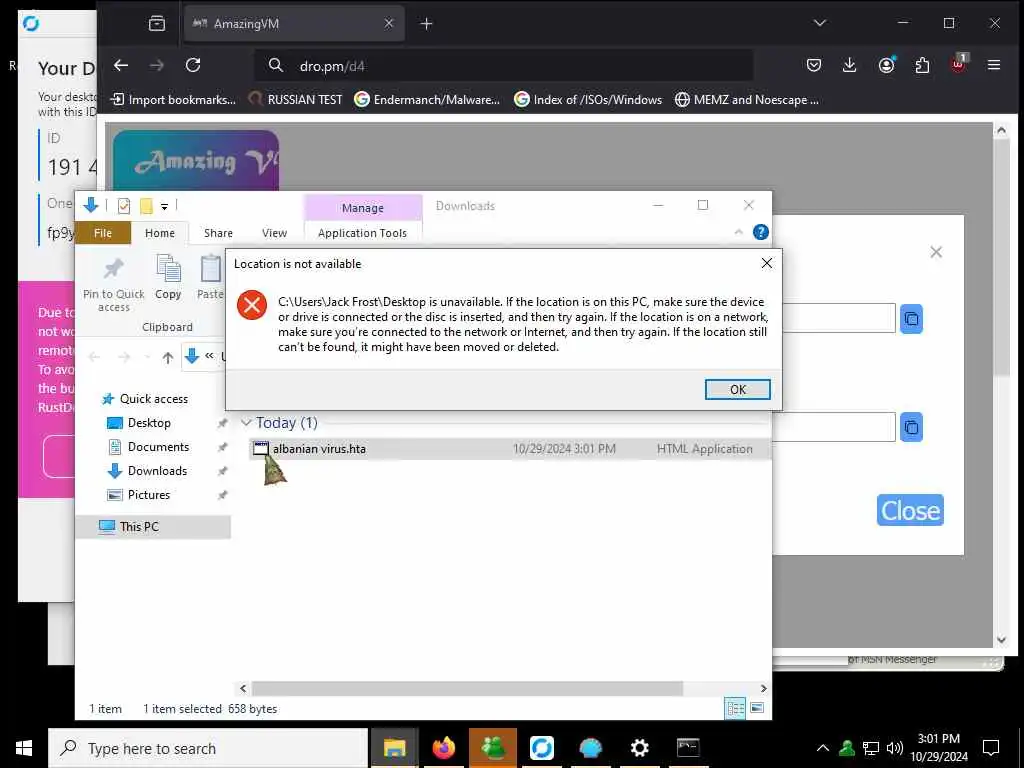The width and height of the screenshot is (1024, 768).
Task: Click upper blue copy icon on web page
Action: (x=911, y=319)
